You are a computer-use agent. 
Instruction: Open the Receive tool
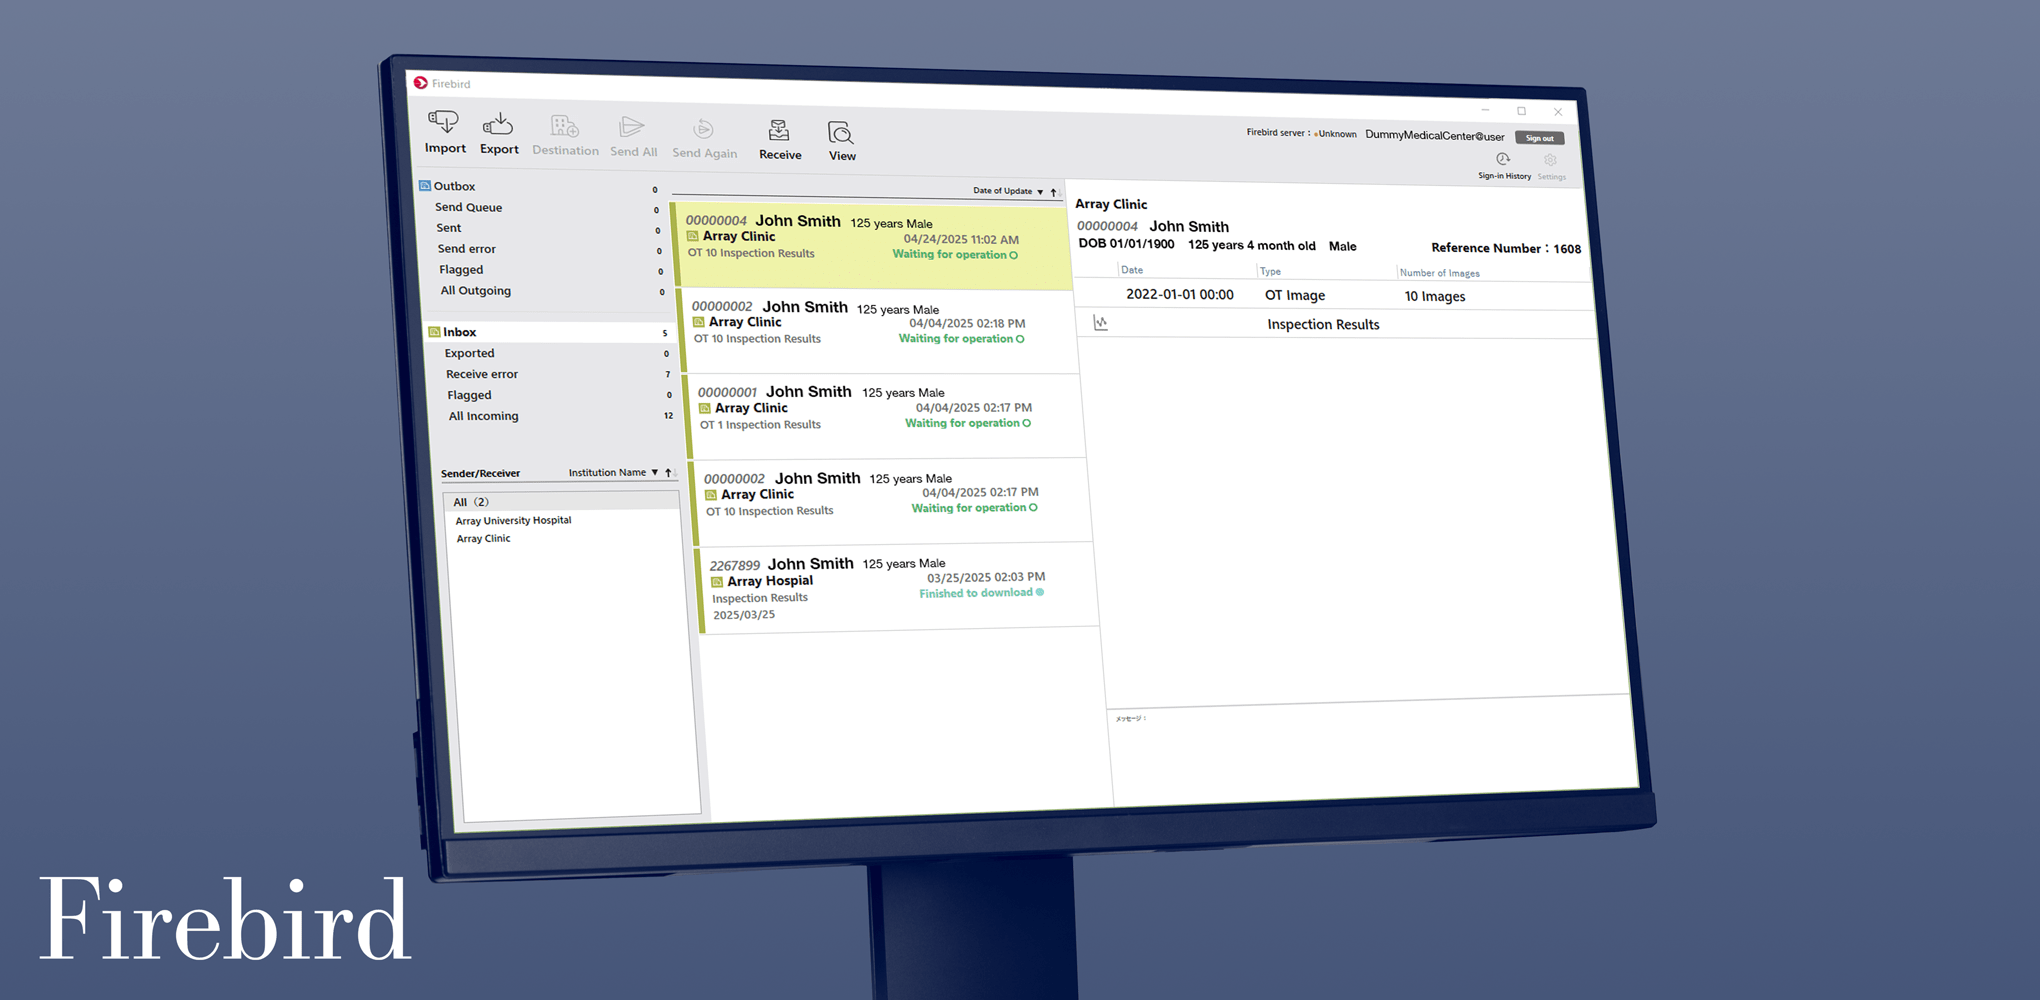coord(779,131)
